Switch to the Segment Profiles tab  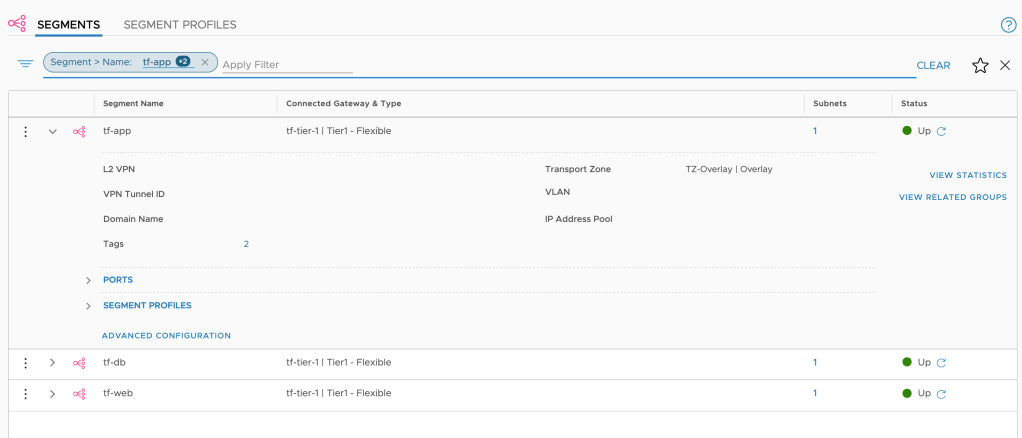point(180,24)
